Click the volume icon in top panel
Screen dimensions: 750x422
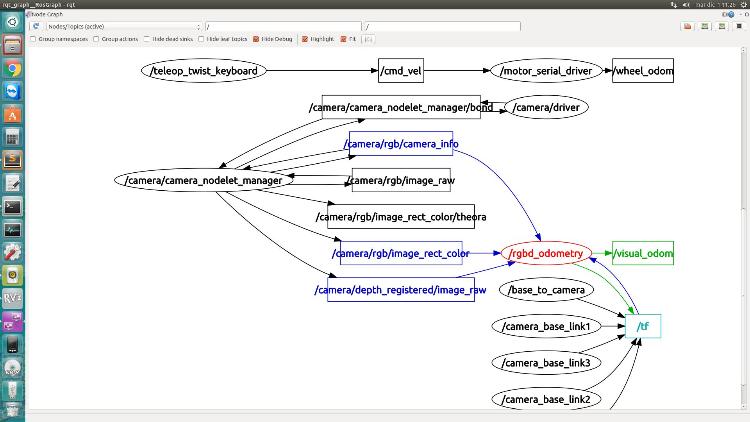[684, 5]
